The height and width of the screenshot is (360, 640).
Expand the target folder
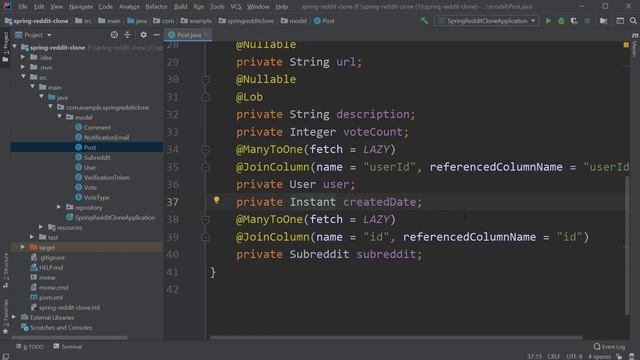click(x=23, y=247)
